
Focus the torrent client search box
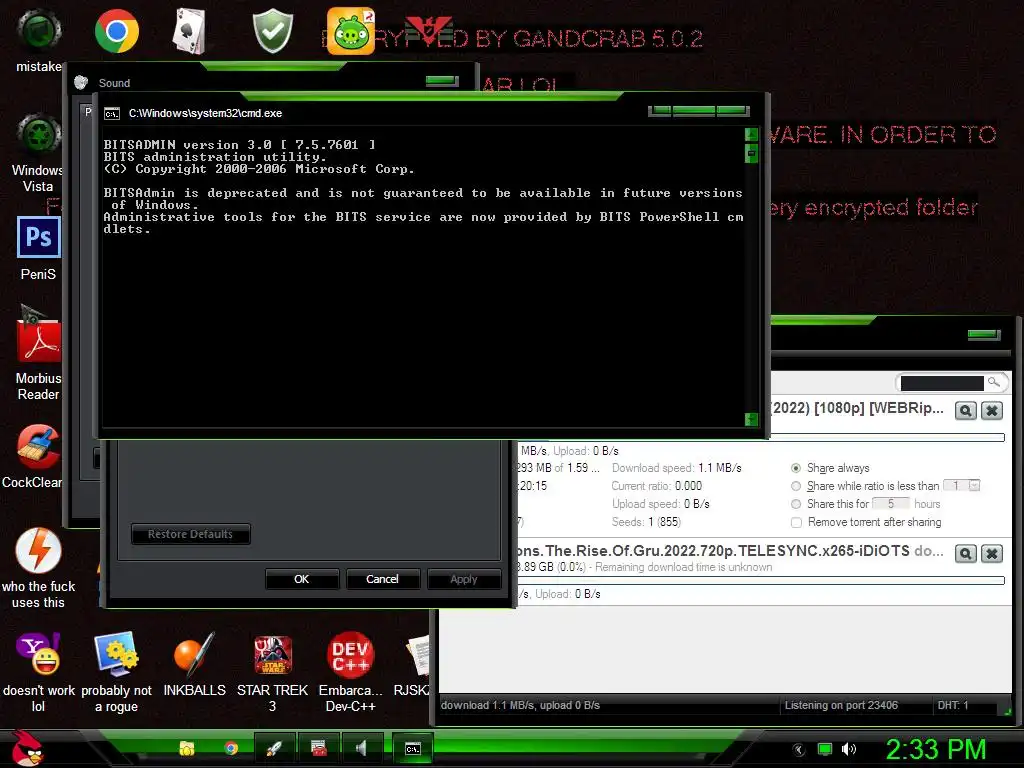[942, 383]
